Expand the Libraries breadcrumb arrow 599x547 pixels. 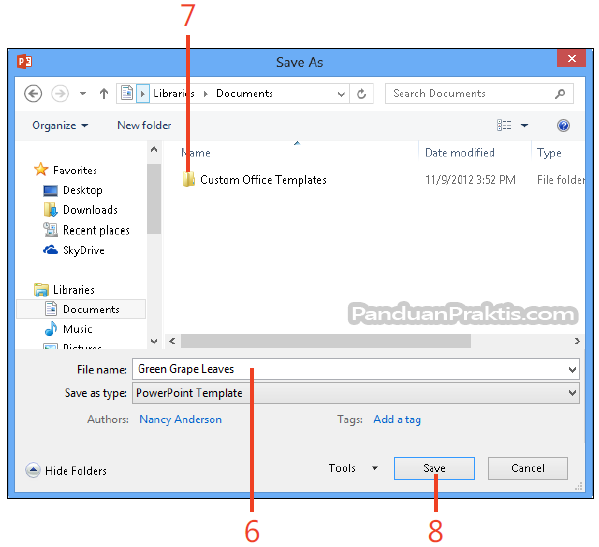(x=206, y=94)
